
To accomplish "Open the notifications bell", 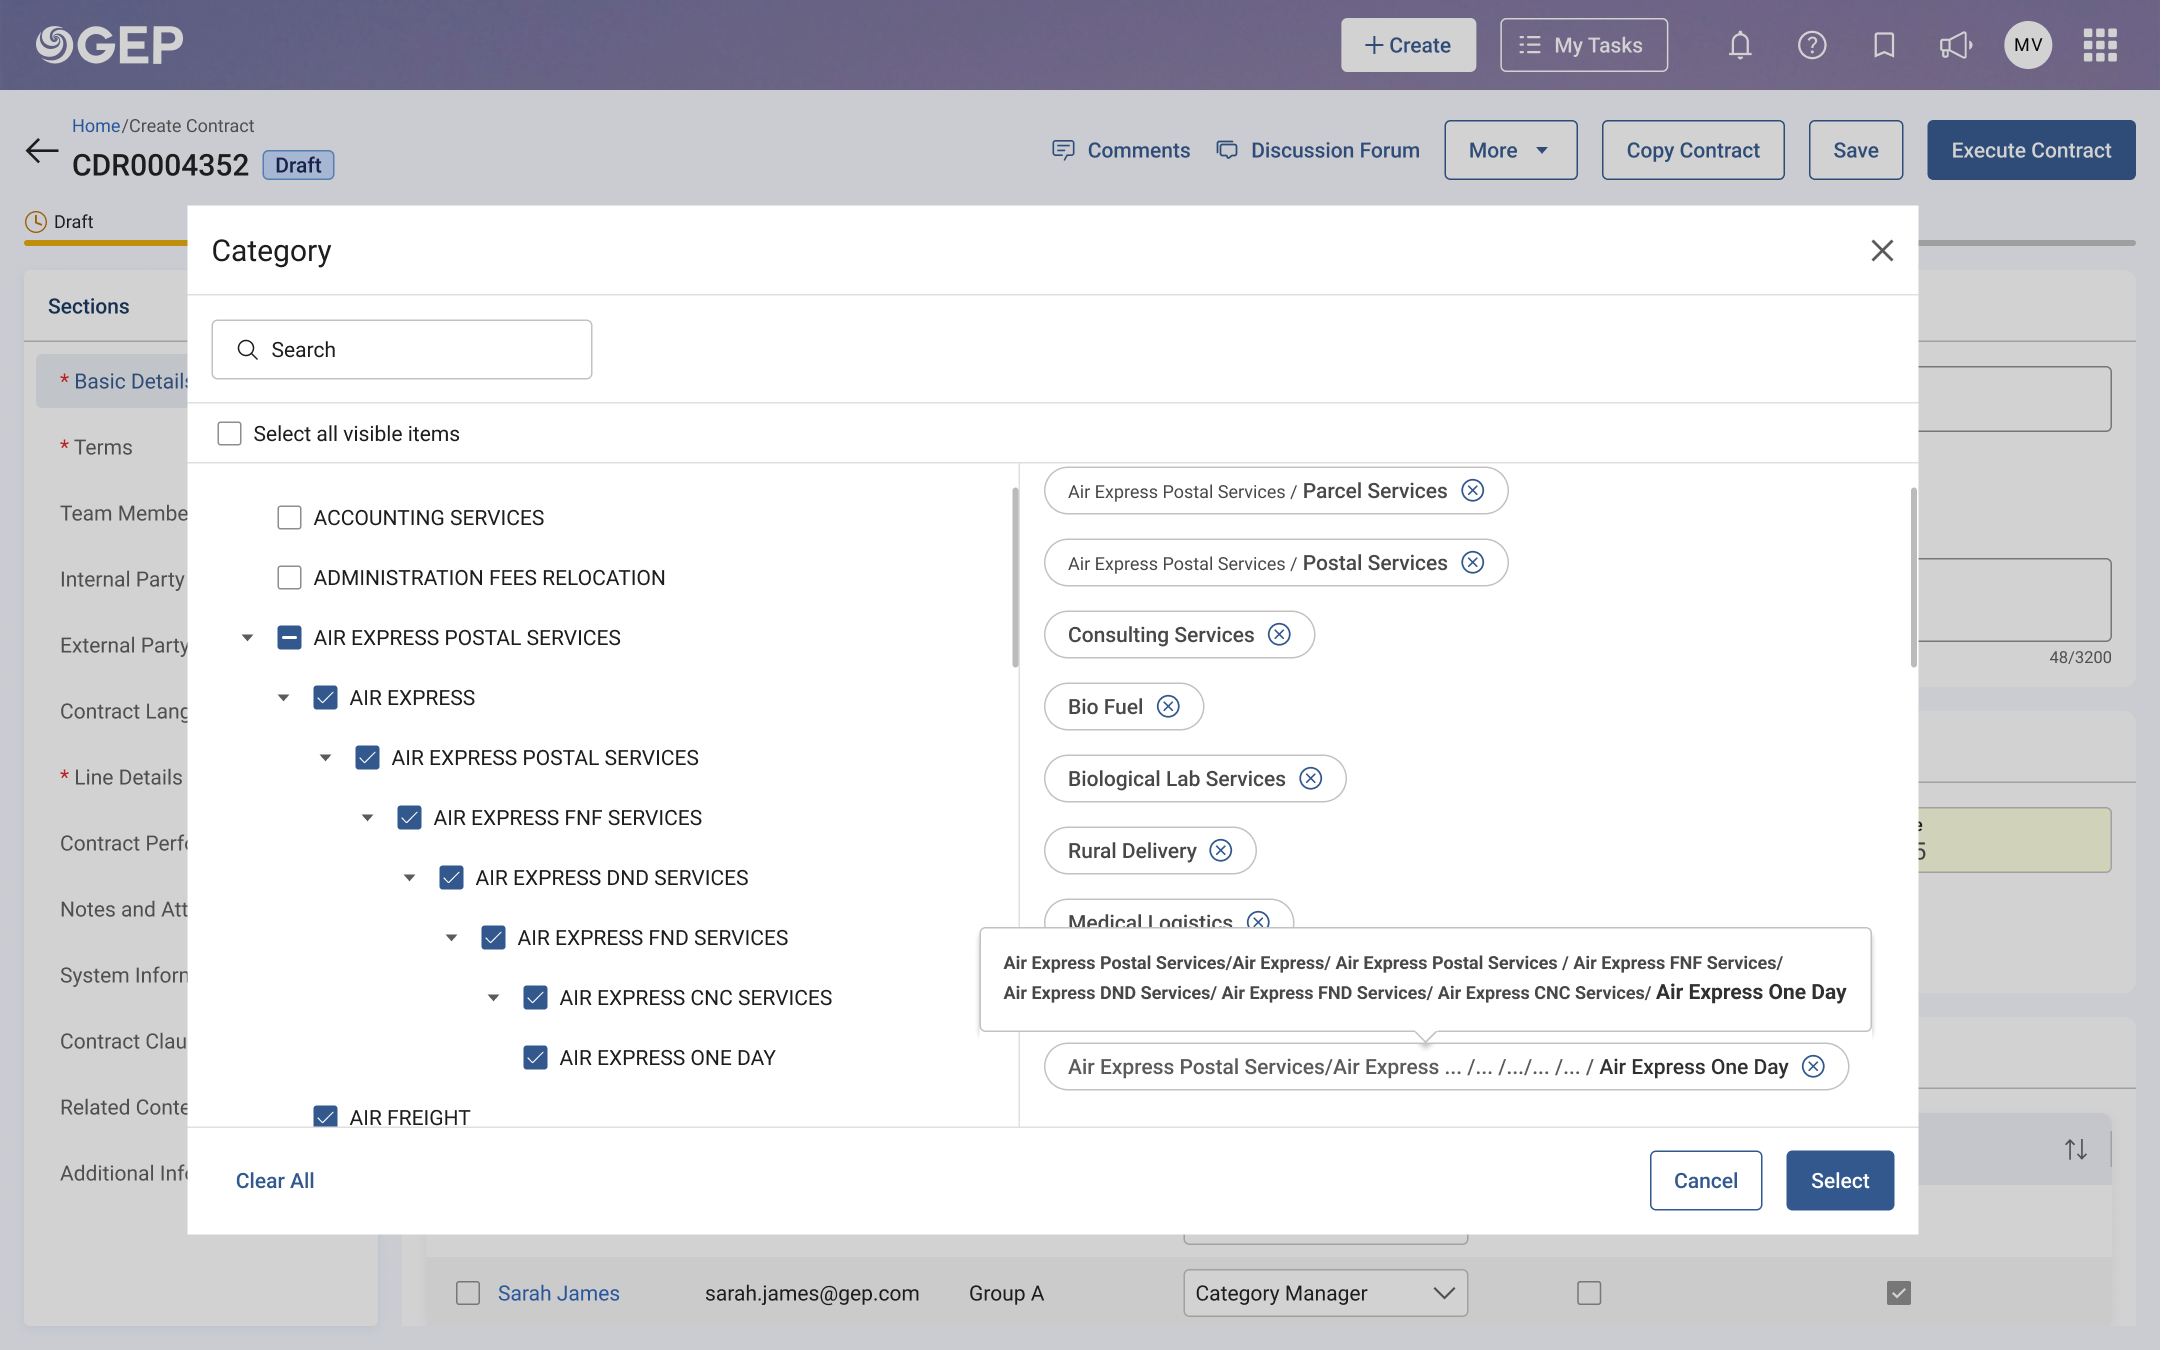I will click(1740, 45).
